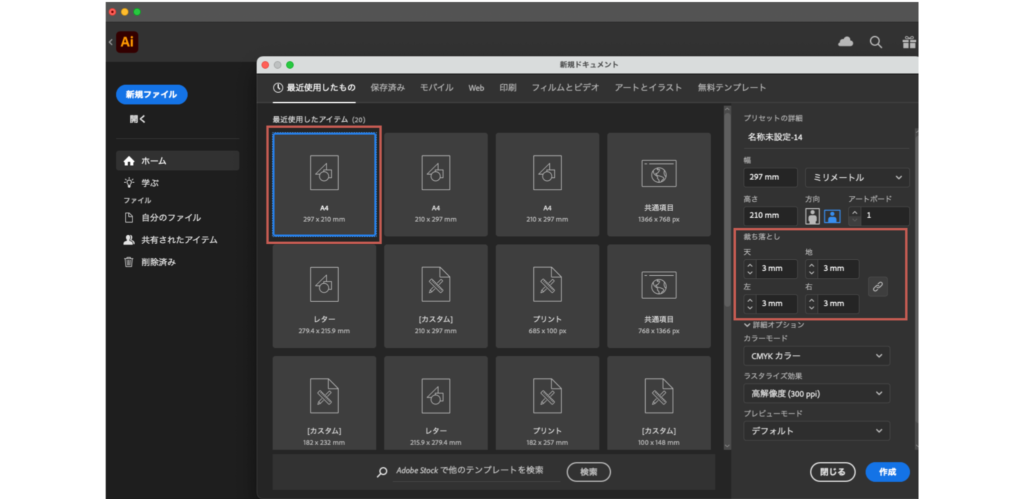
Task: Go to ホーム in the sidebar
Action: pyautogui.click(x=178, y=161)
